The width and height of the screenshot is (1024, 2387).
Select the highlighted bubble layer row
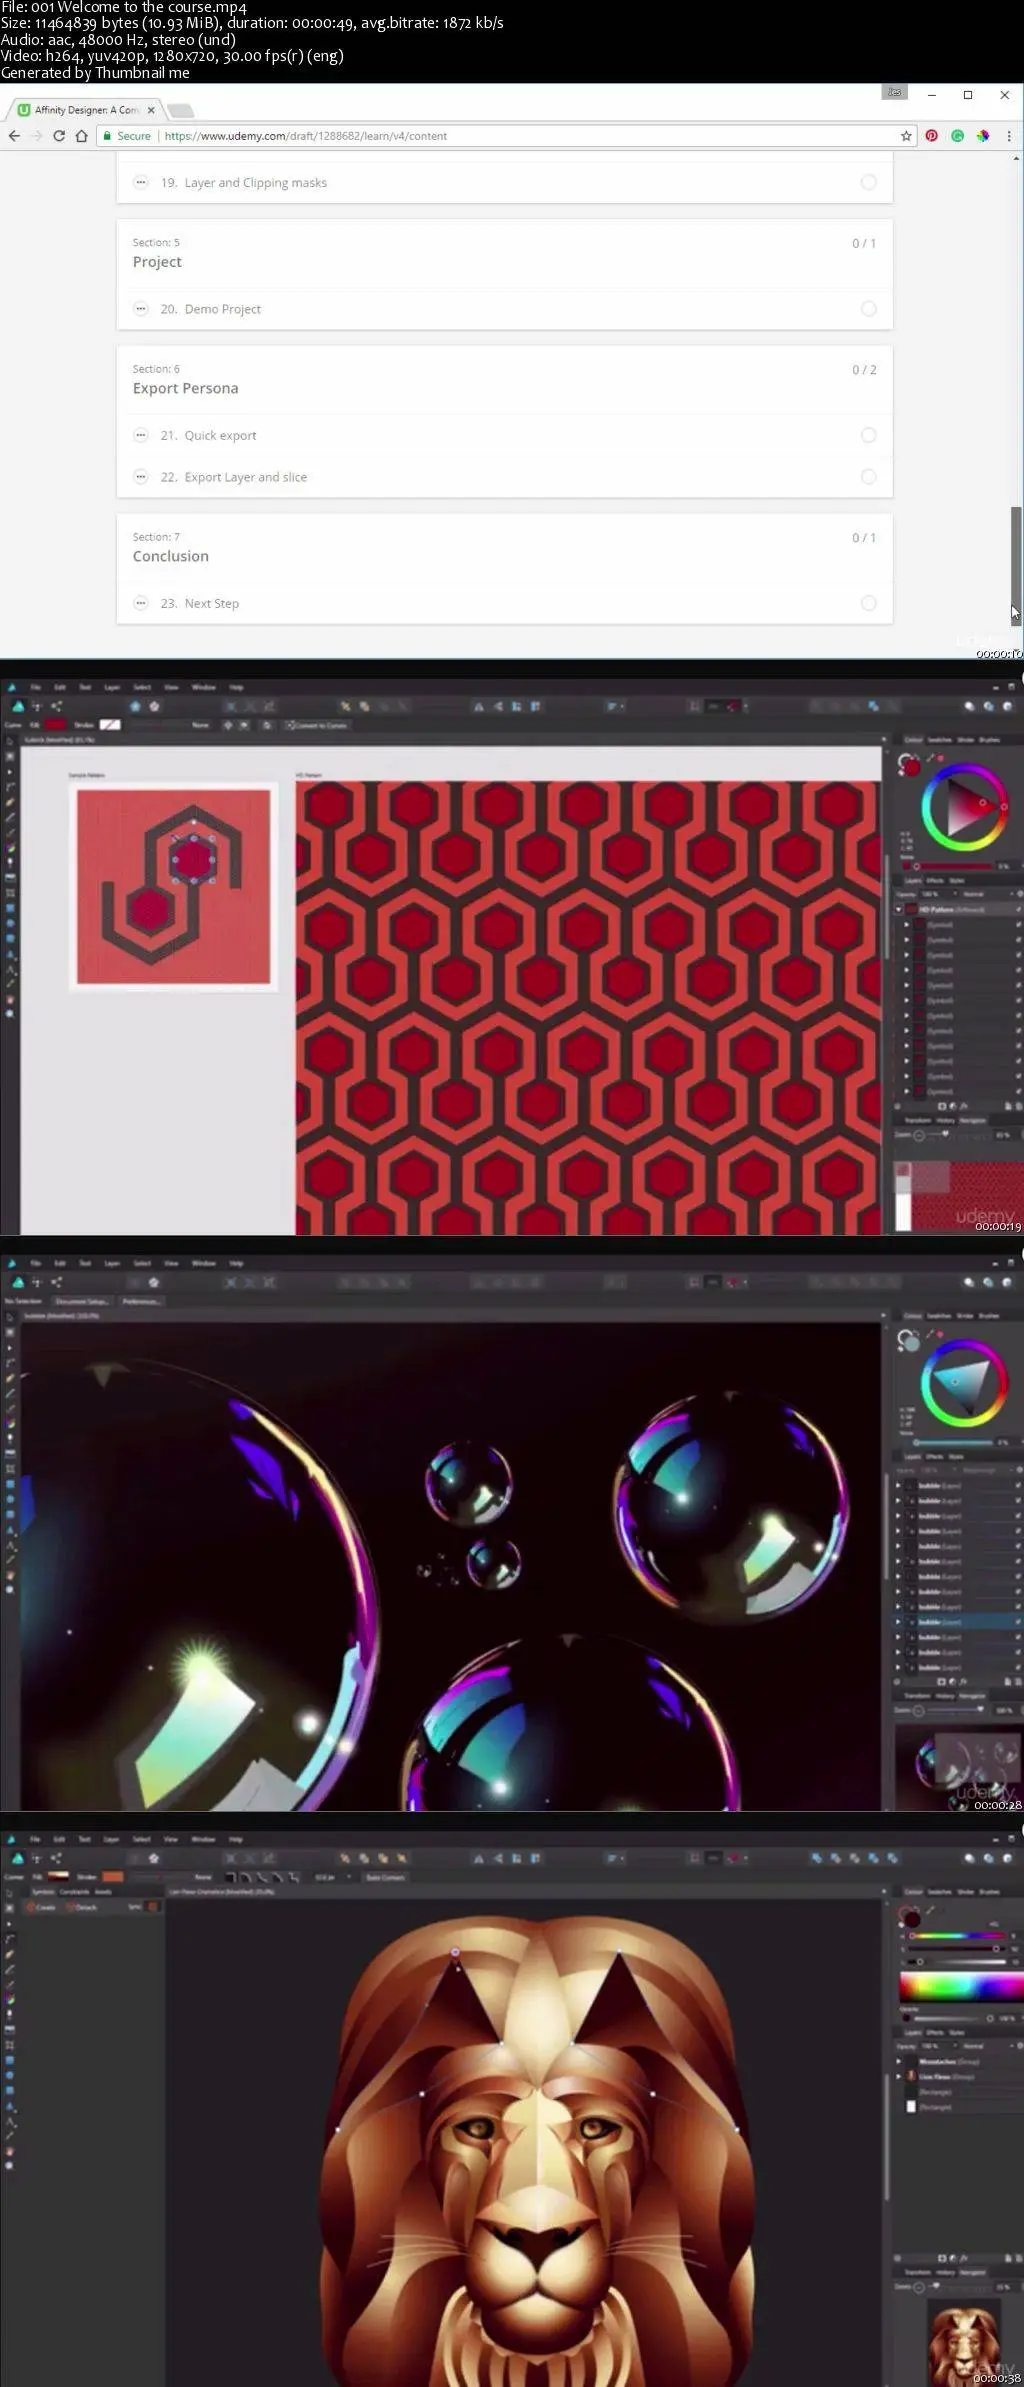tap(957, 1622)
